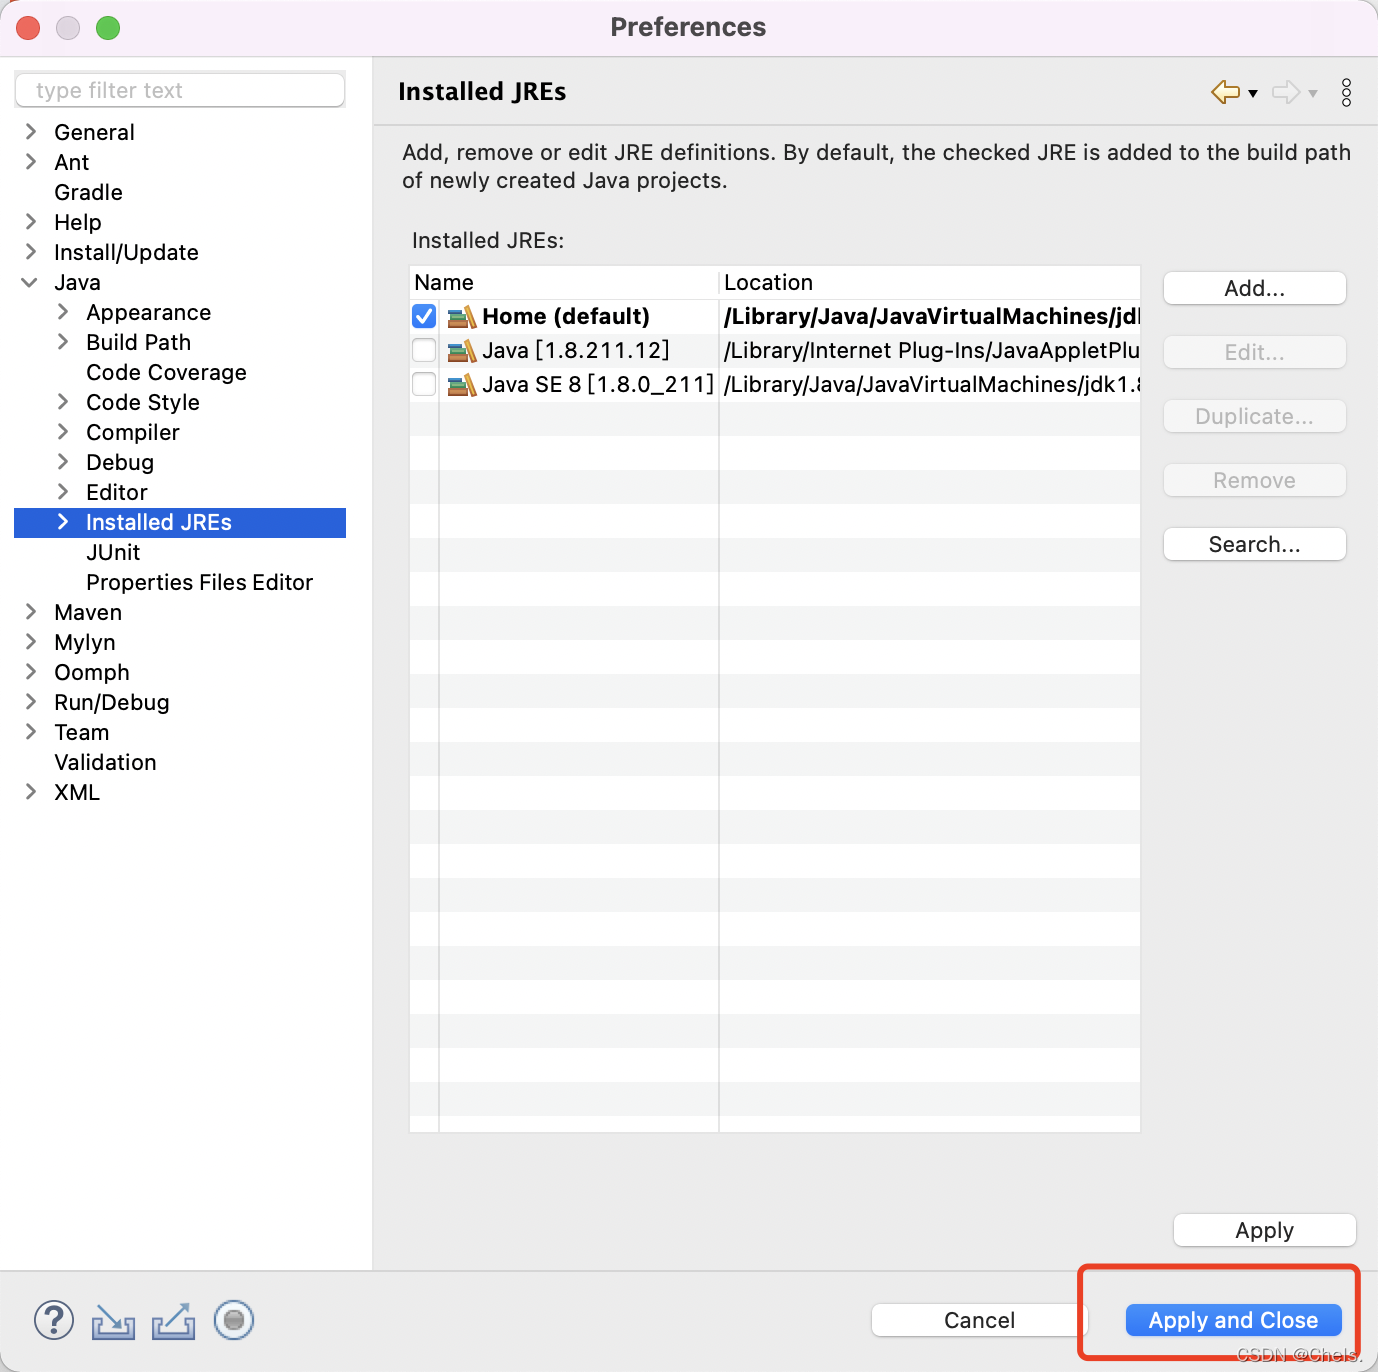
Task: Check the Java [1.8.211.12] JRE checkbox
Action: (x=423, y=350)
